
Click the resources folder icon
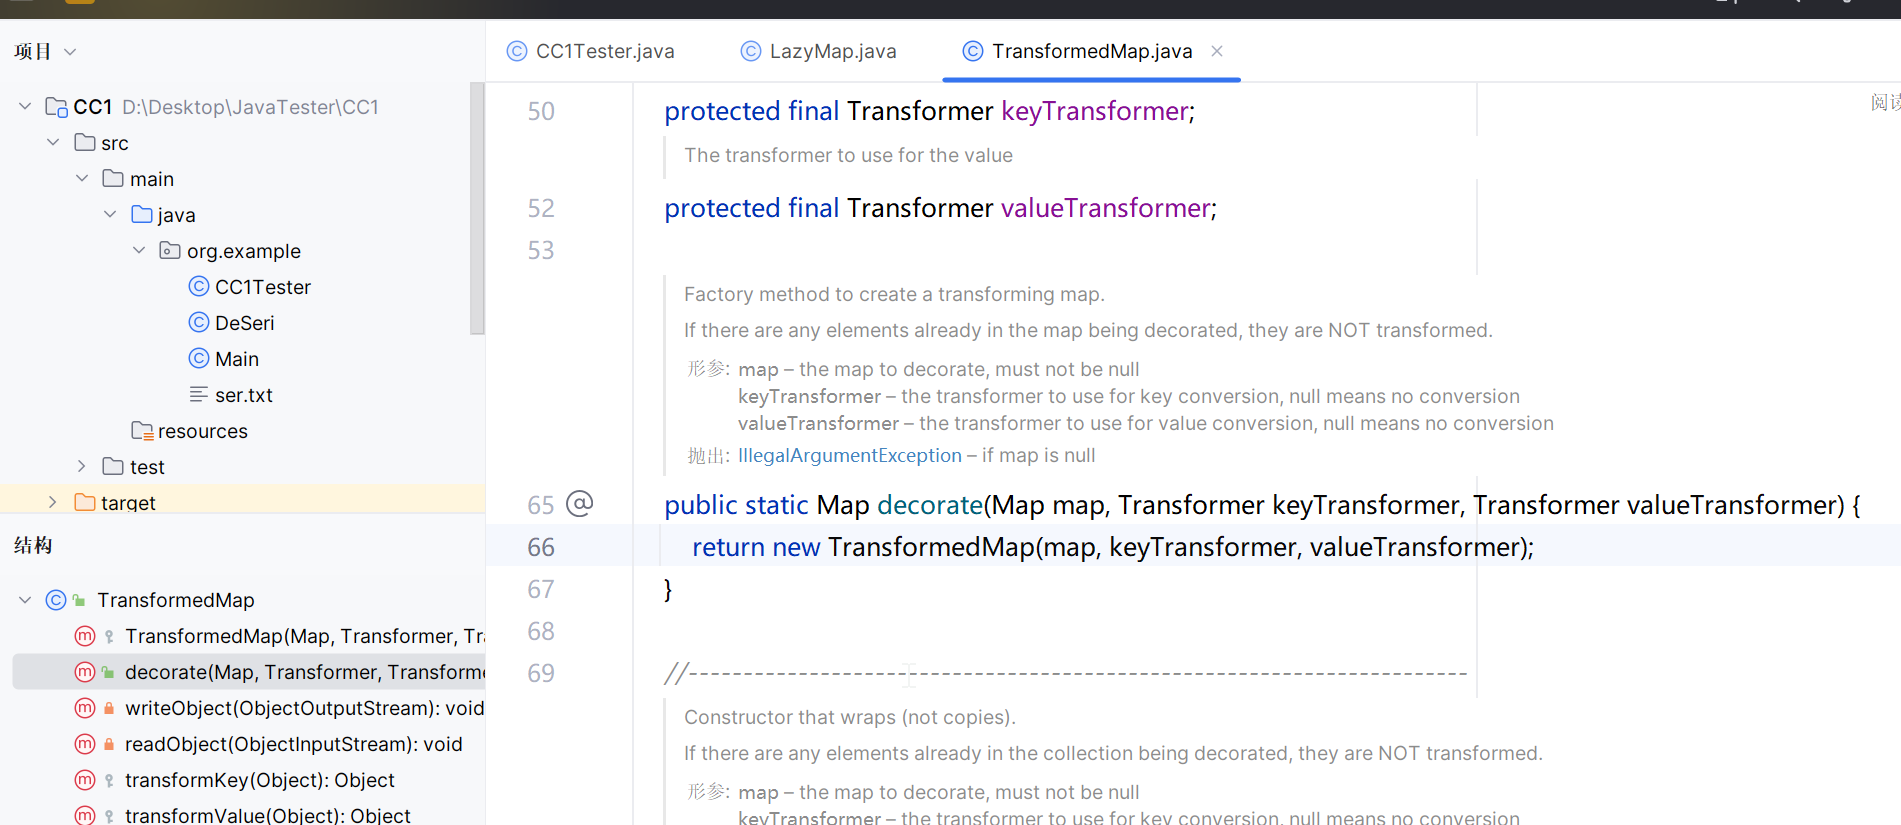(x=142, y=431)
